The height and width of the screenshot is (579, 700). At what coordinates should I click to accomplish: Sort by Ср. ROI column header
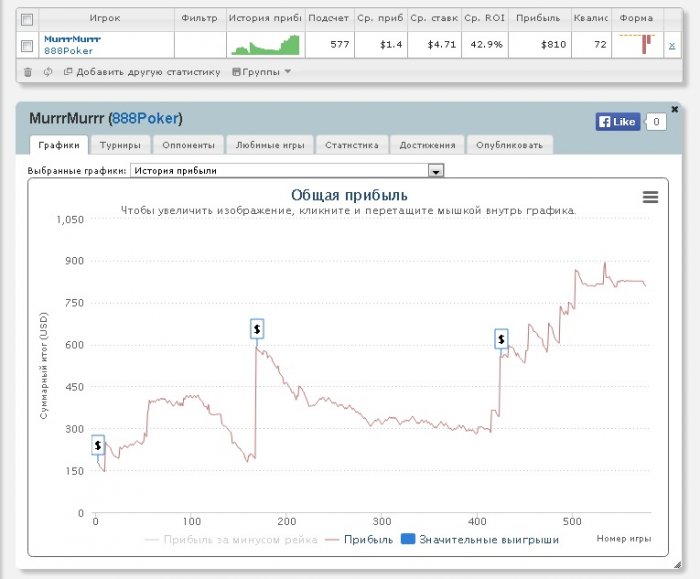pos(485,18)
